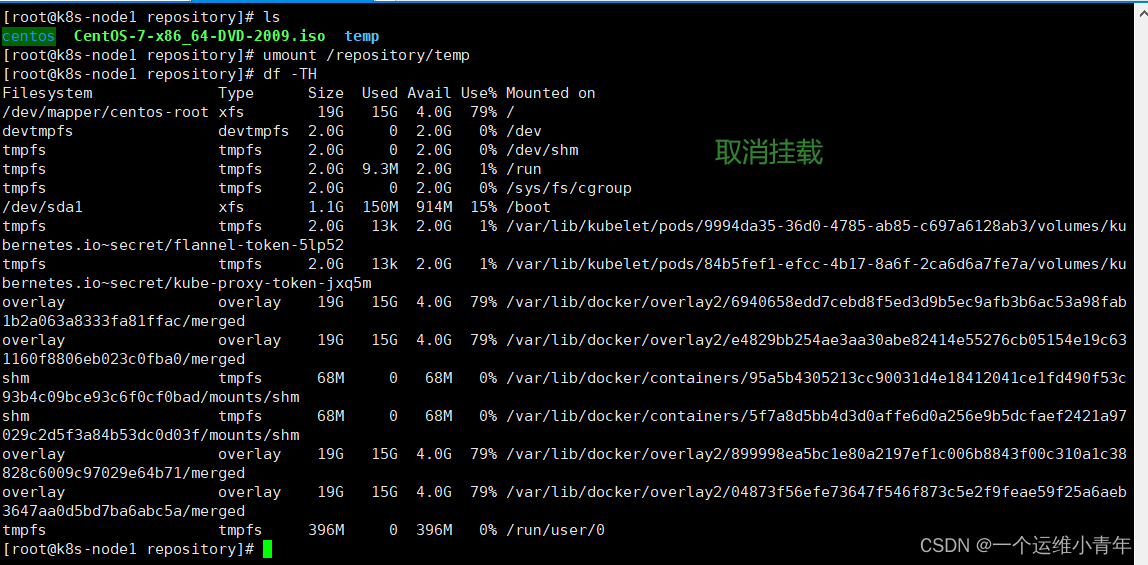1148x565 pixels.
Task: Click the 'umount /repository/temp' command text
Action: click(367, 55)
